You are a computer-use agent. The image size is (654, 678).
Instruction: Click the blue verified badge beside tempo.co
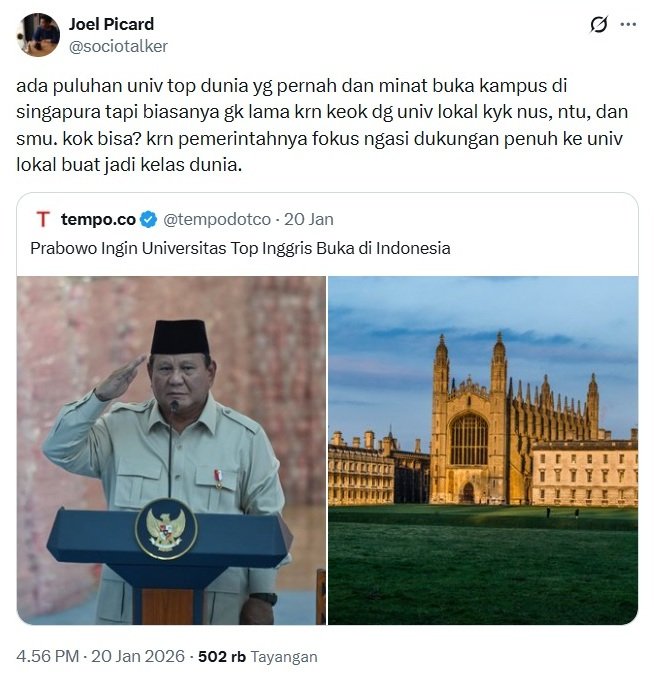tap(149, 219)
